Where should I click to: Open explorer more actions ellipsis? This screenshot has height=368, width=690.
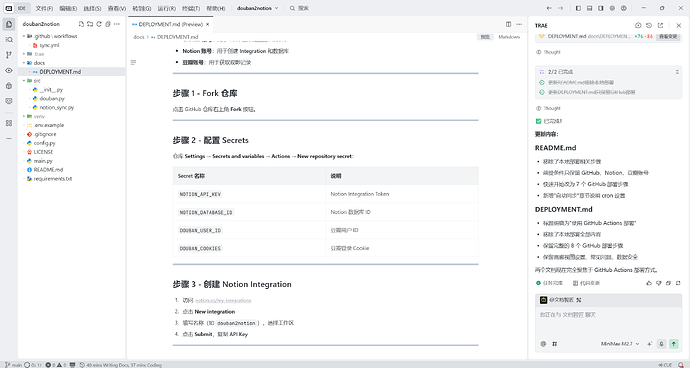click(117, 24)
